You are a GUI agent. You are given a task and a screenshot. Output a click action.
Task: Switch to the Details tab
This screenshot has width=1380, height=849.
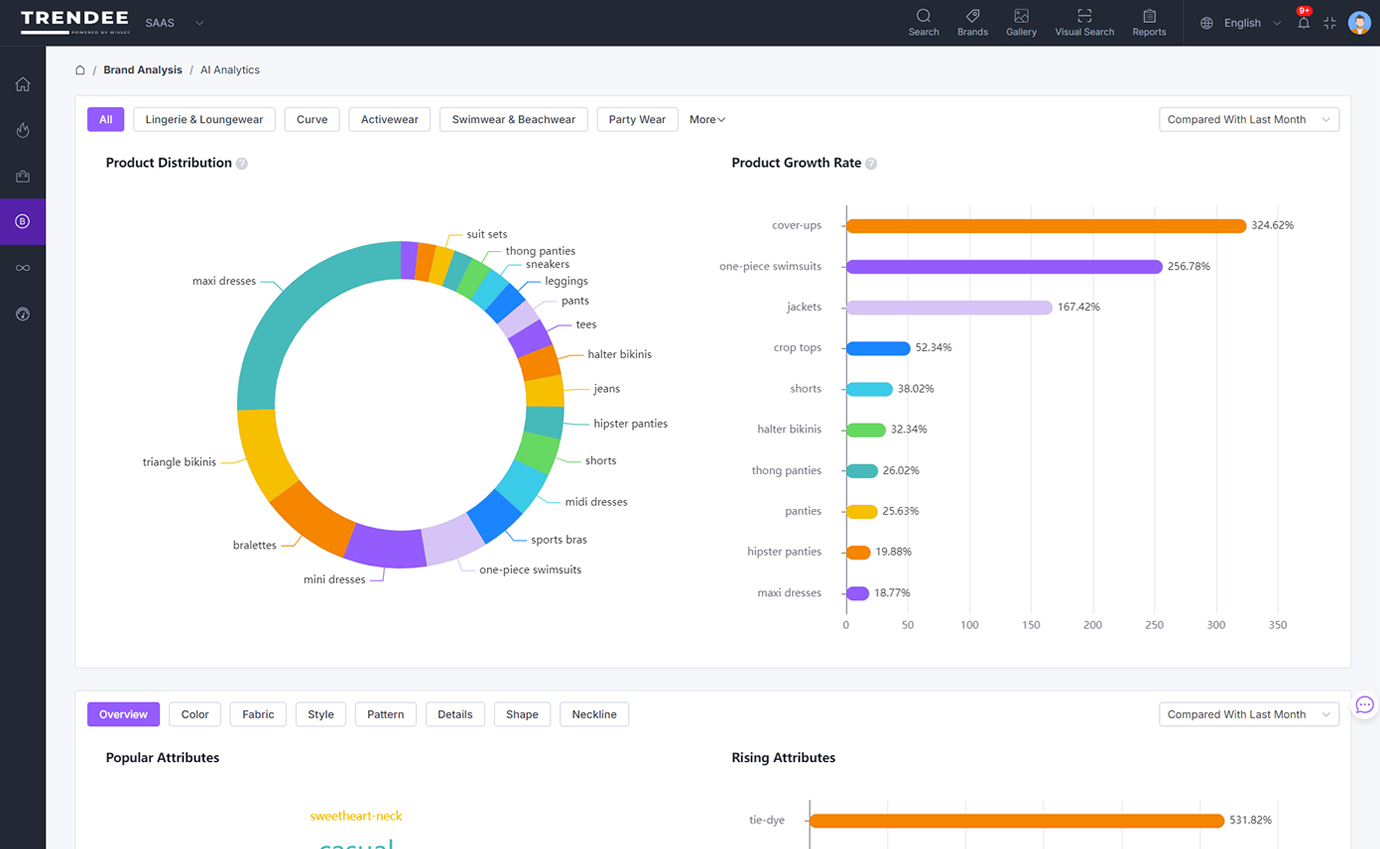tap(455, 715)
